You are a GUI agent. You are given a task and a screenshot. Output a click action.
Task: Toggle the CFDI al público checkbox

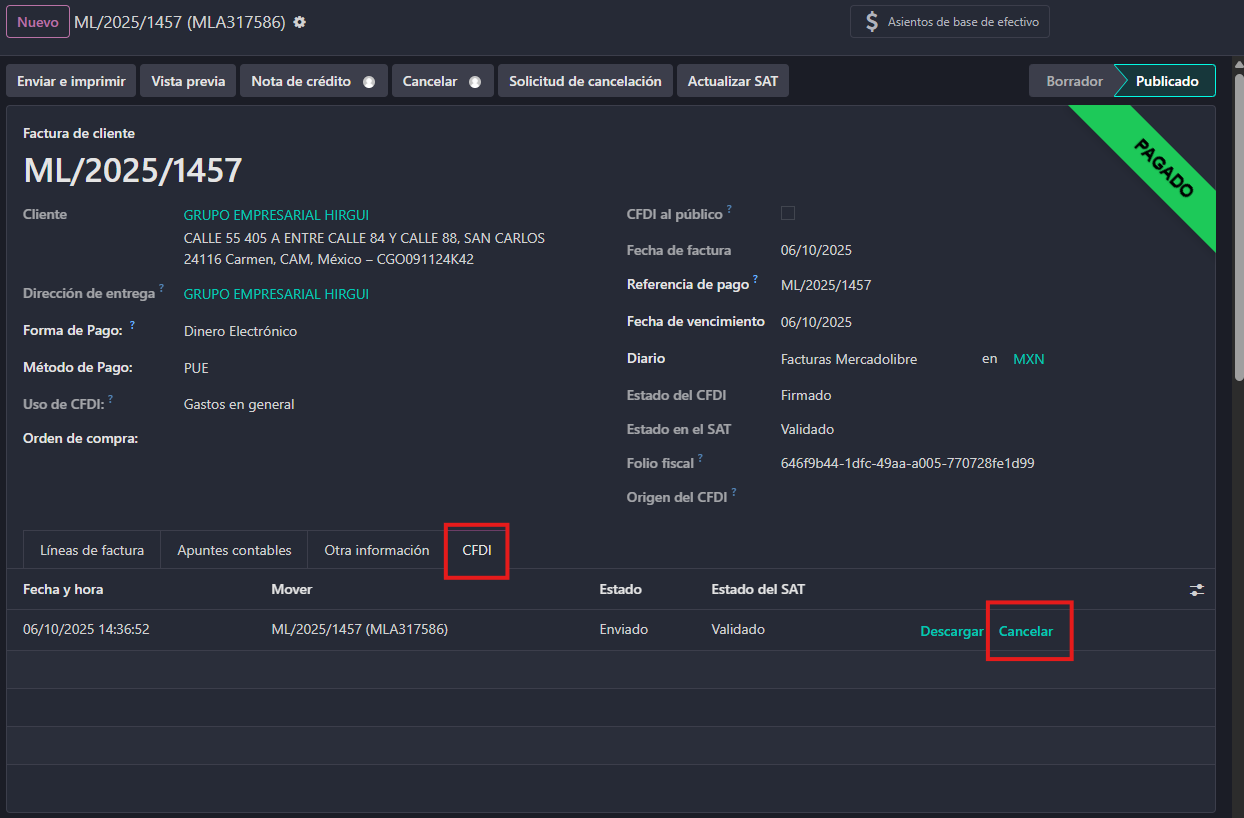click(788, 213)
